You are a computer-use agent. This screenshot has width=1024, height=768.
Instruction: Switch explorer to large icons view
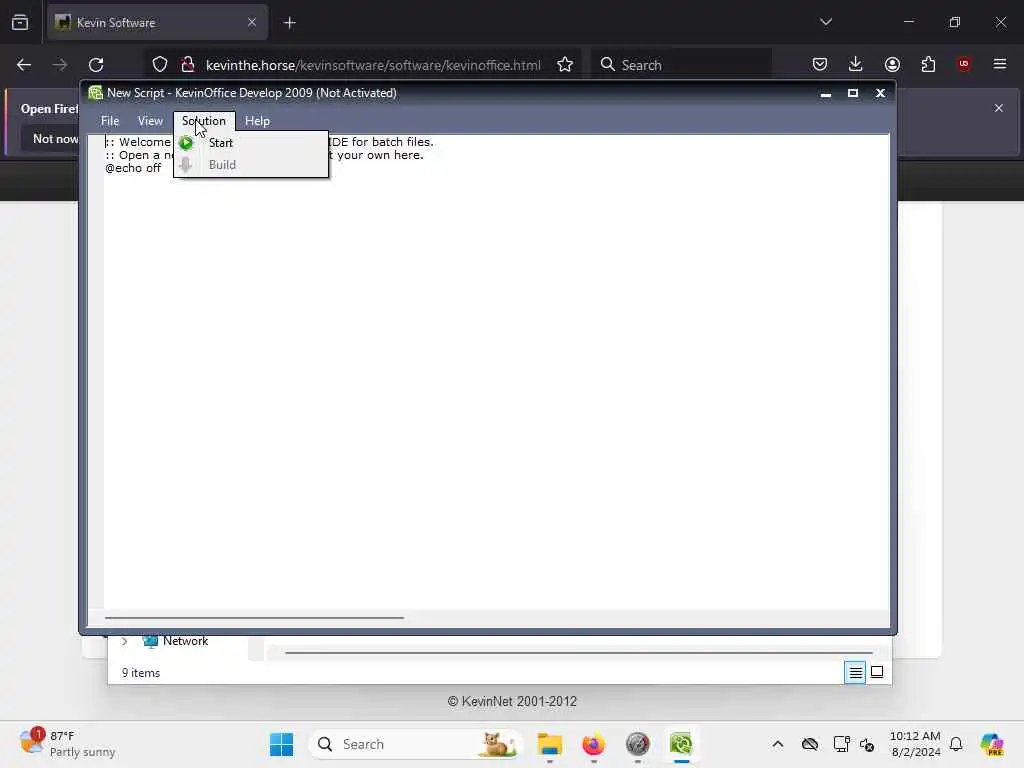877,672
